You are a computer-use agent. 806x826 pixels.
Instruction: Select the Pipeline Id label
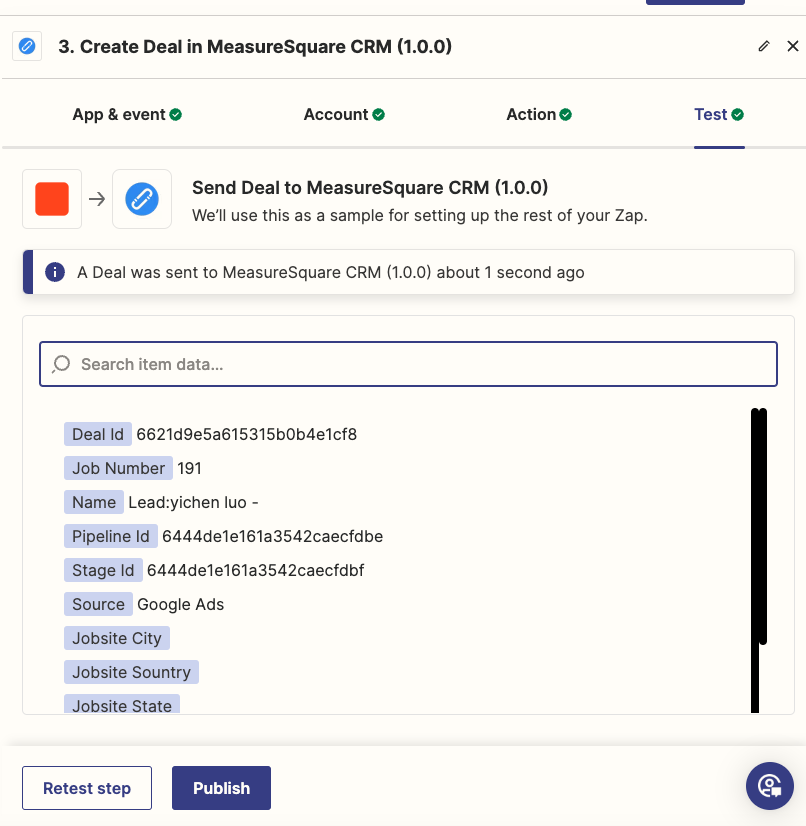(111, 536)
